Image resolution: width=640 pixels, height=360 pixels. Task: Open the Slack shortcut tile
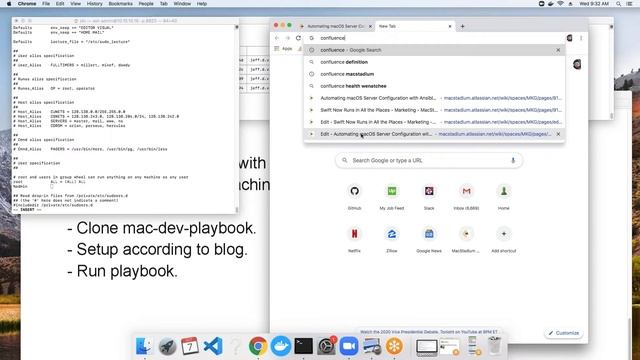tap(429, 196)
